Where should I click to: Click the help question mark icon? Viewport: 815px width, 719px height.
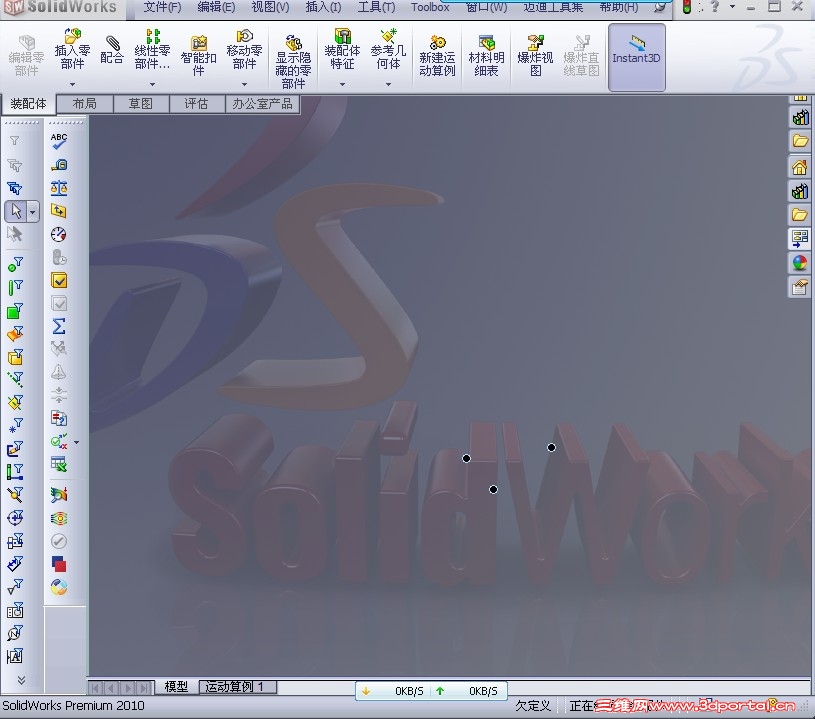point(715,7)
